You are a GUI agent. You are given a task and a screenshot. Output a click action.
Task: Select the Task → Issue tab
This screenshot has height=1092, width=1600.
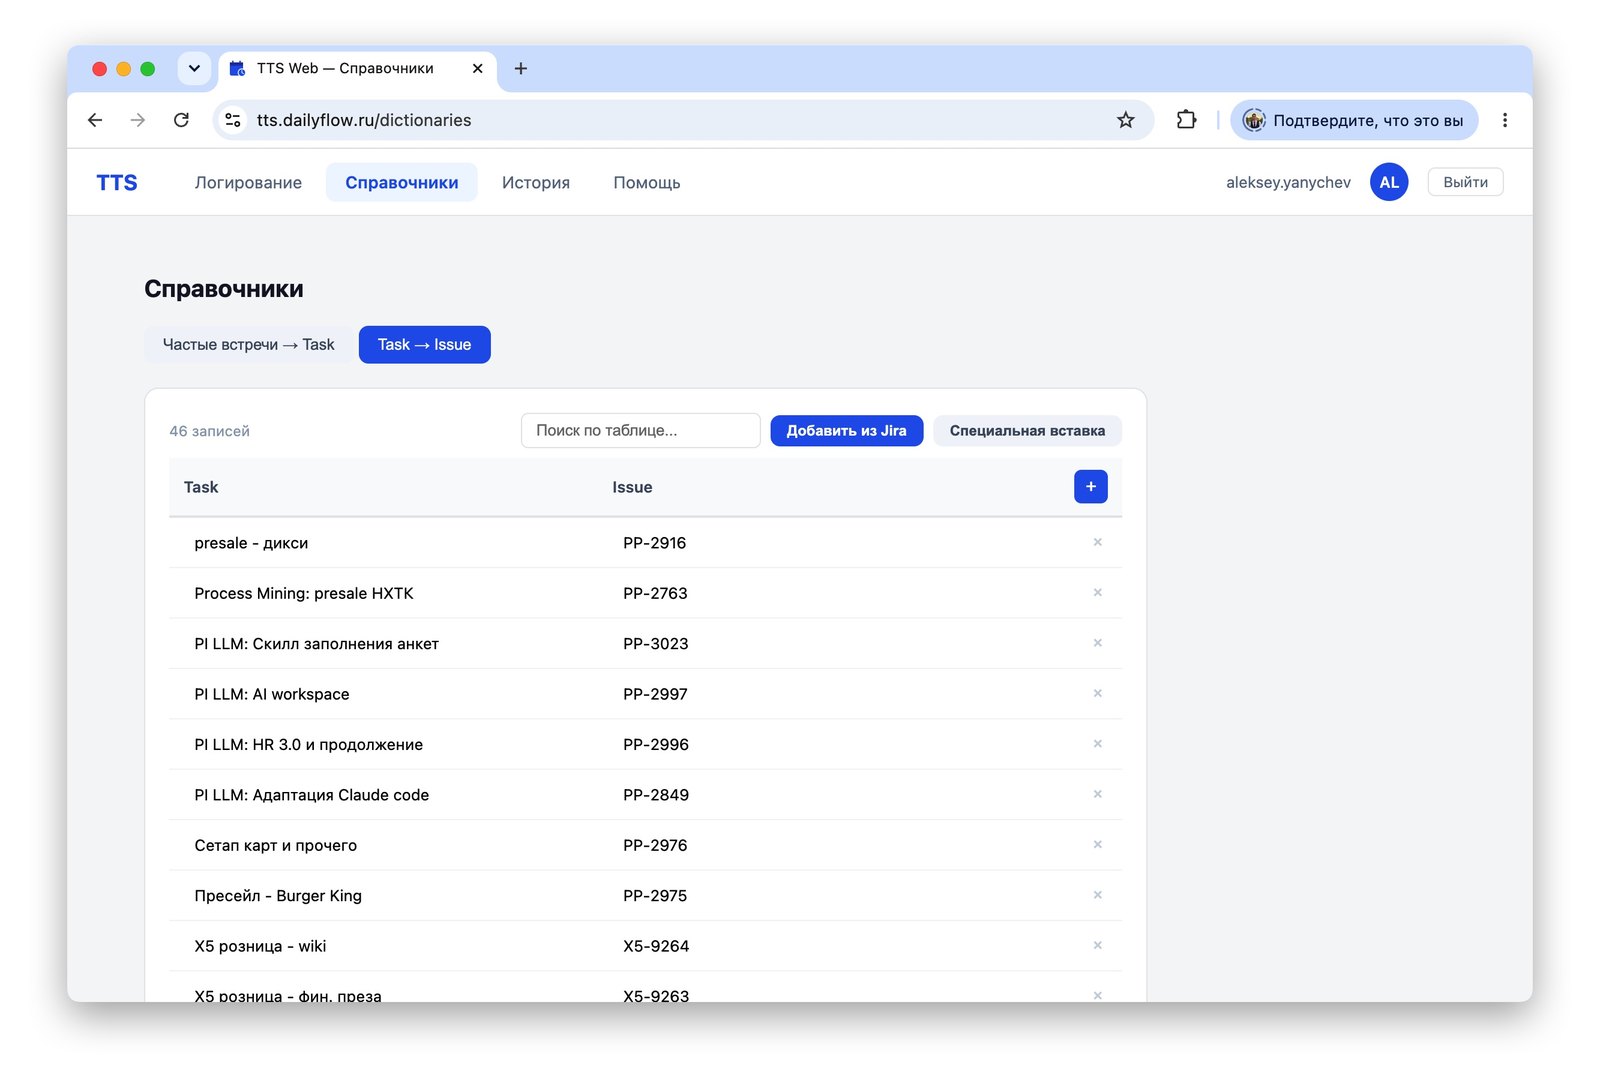(424, 345)
